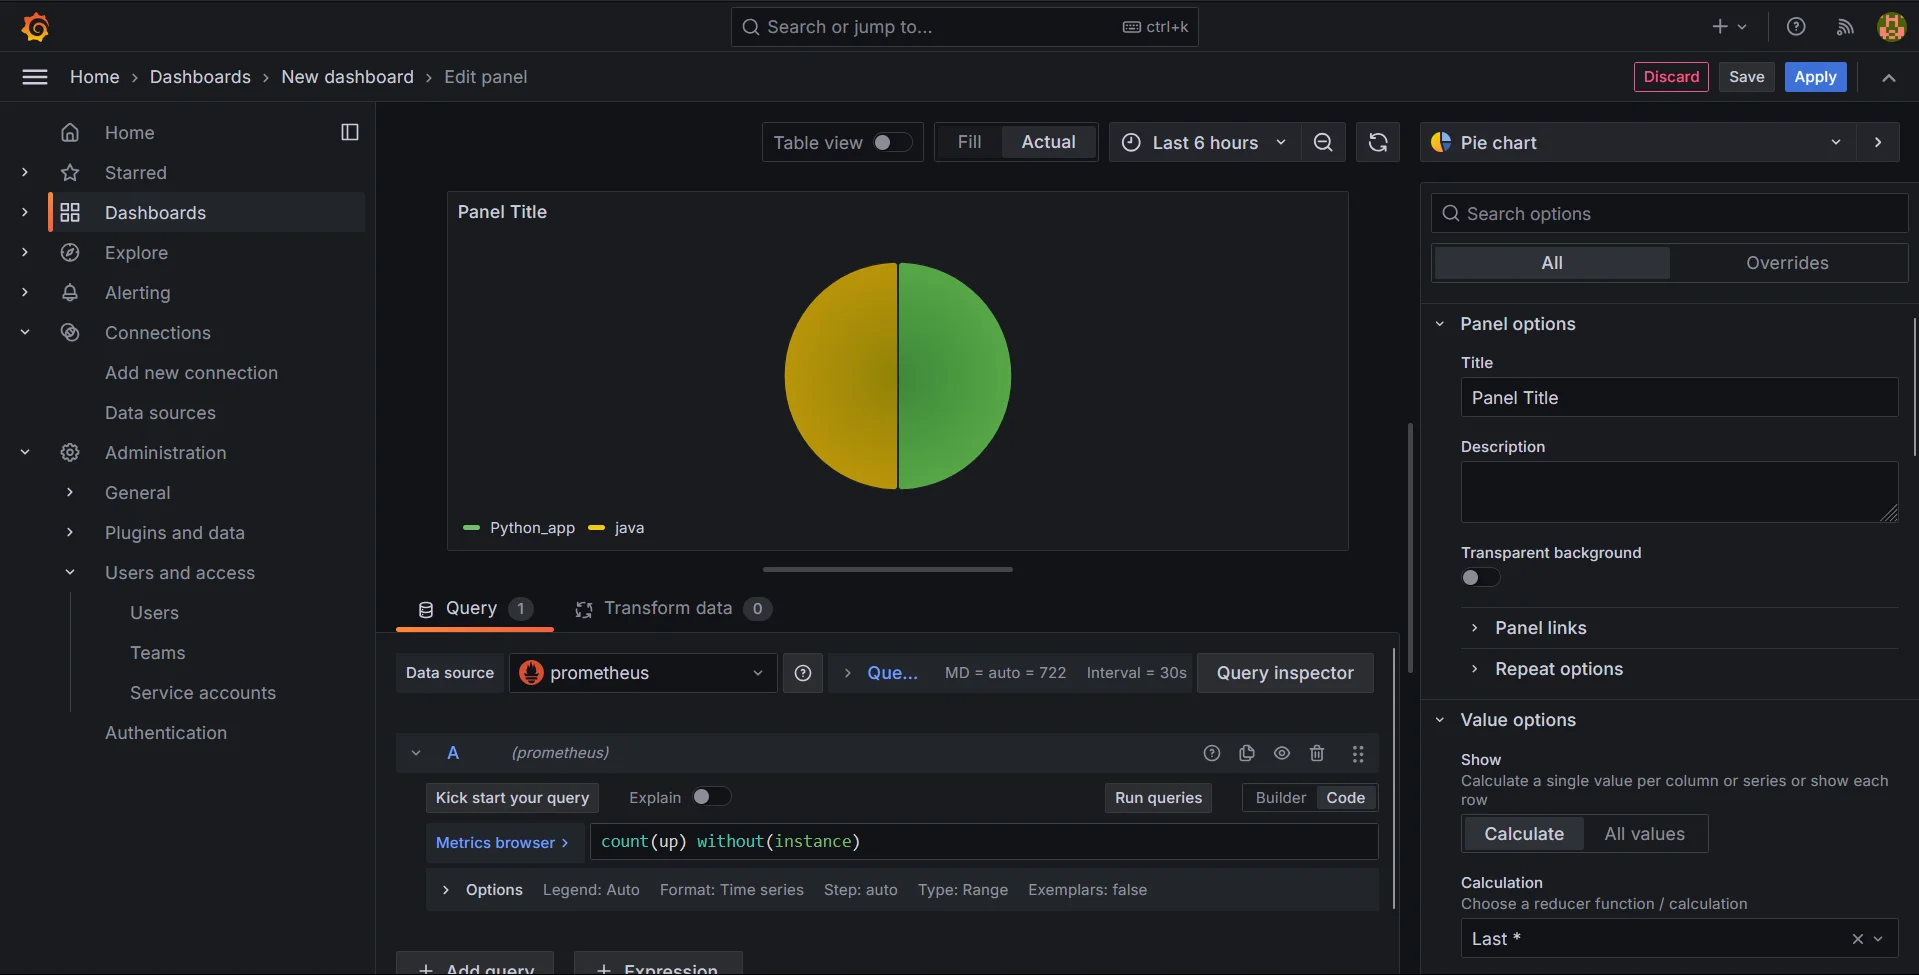Refresh the panel with the refresh icon
The width and height of the screenshot is (1919, 975).
(1378, 143)
